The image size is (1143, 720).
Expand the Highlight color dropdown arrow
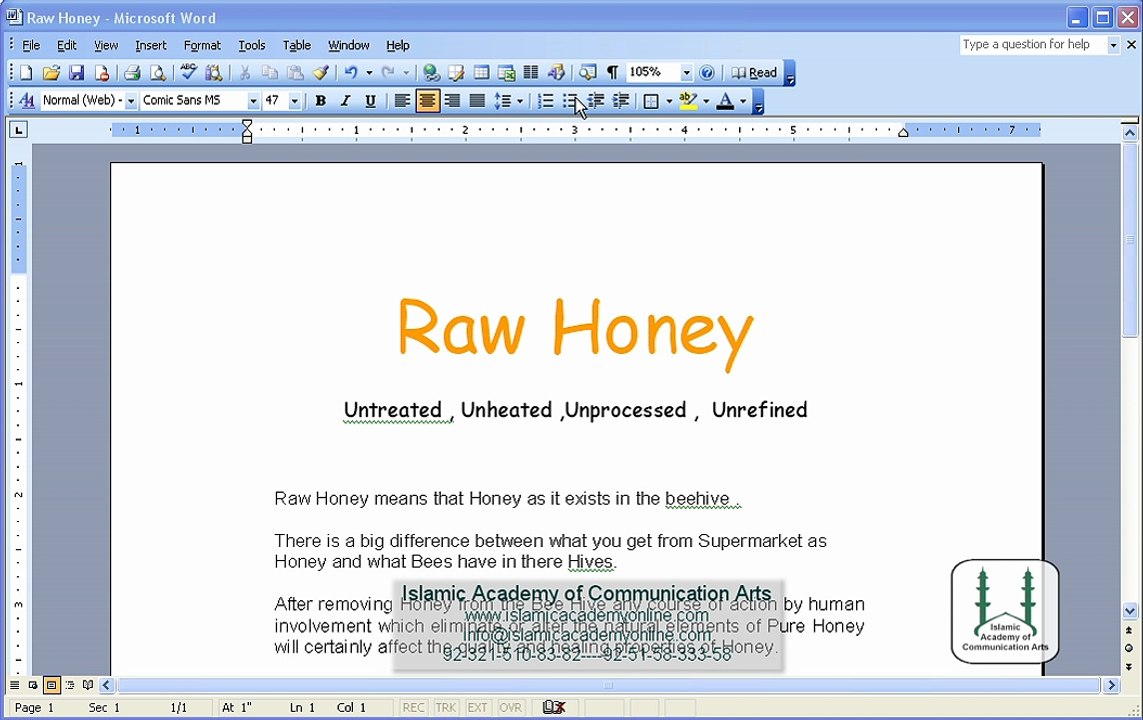[706, 101]
